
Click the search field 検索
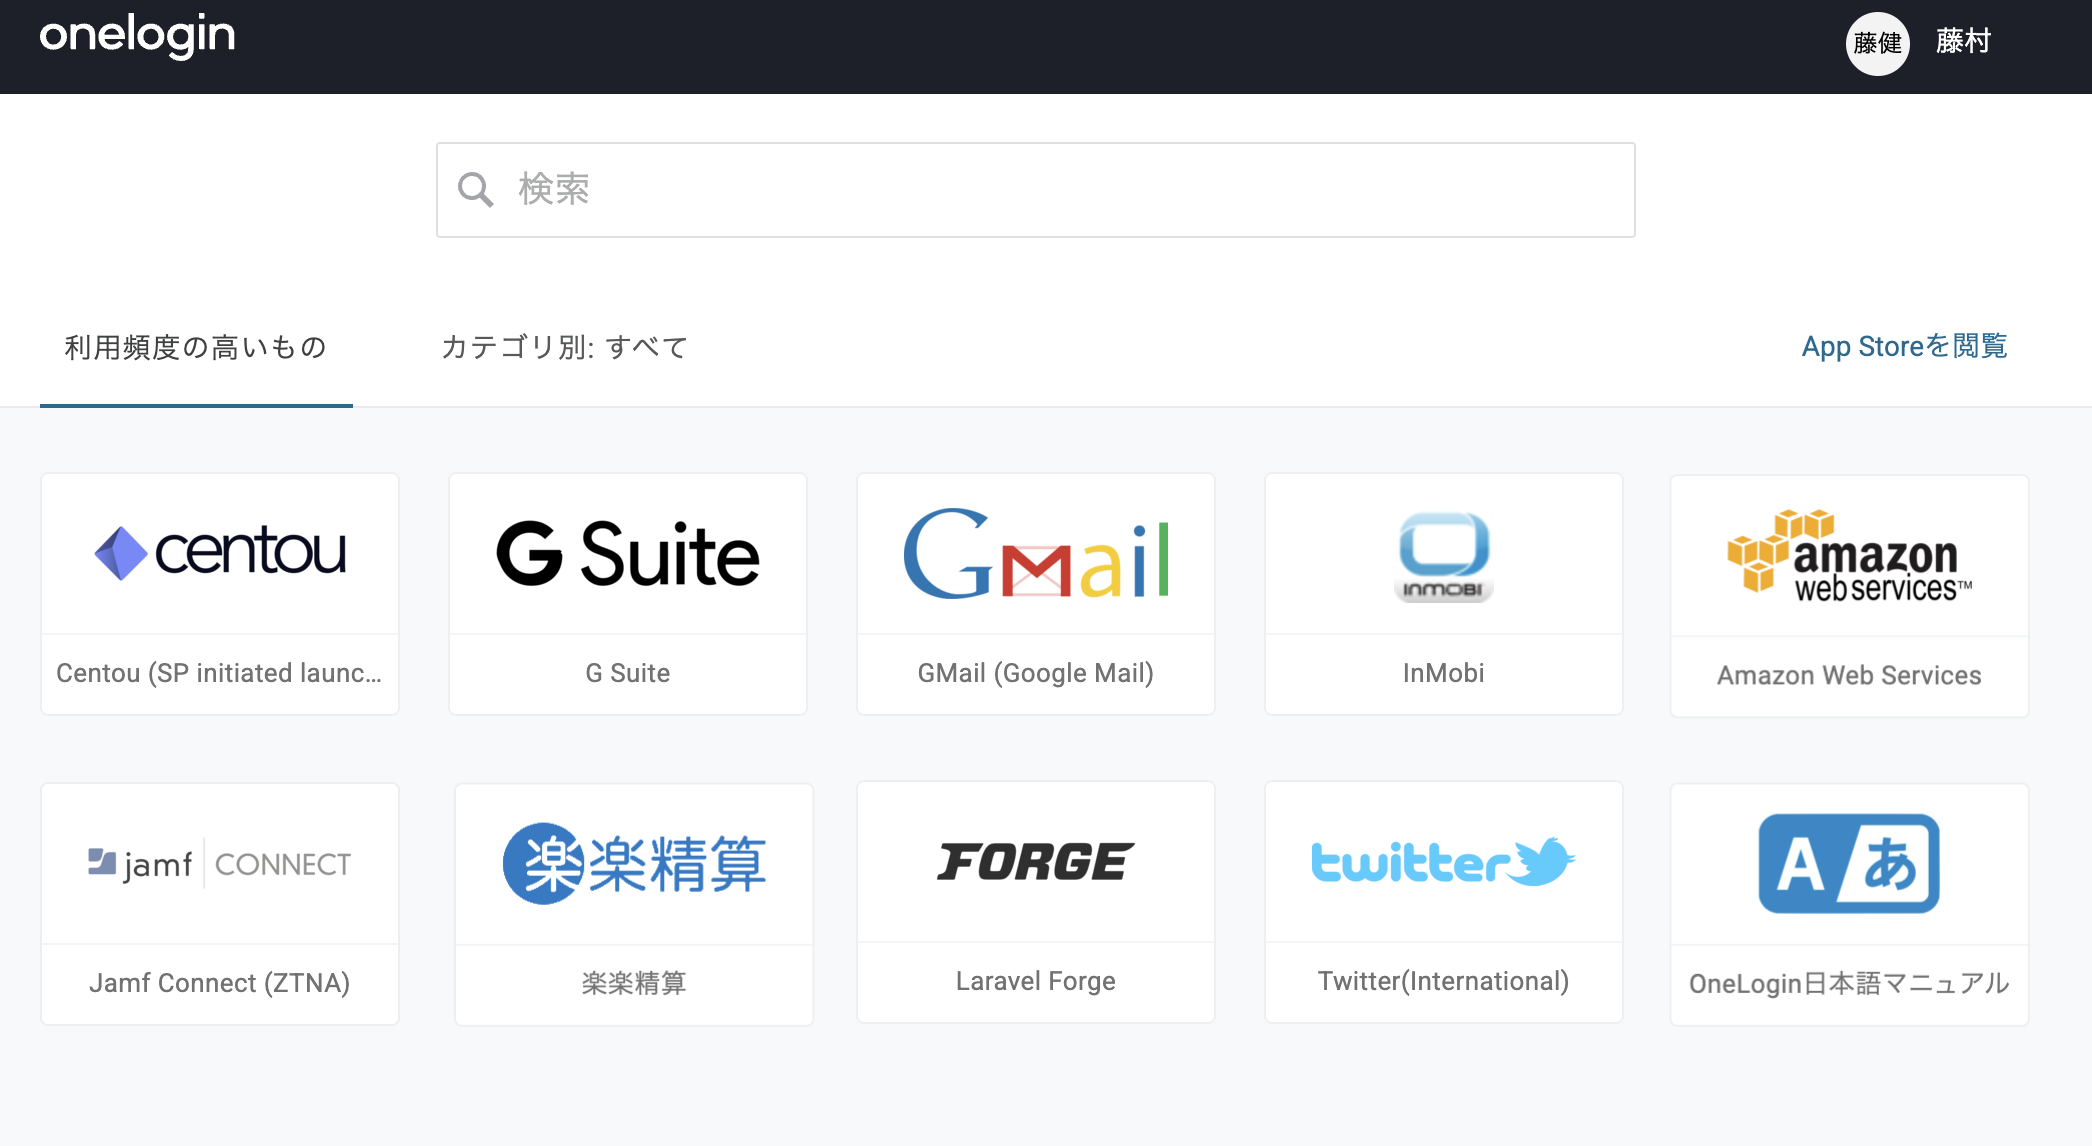coord(1035,190)
